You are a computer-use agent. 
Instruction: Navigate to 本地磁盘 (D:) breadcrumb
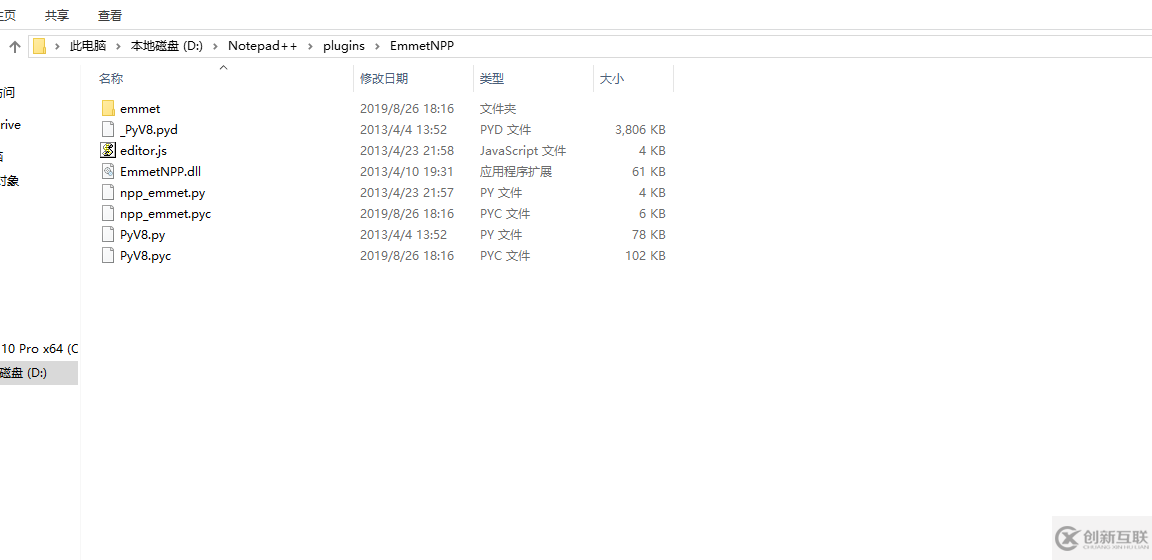click(x=167, y=46)
